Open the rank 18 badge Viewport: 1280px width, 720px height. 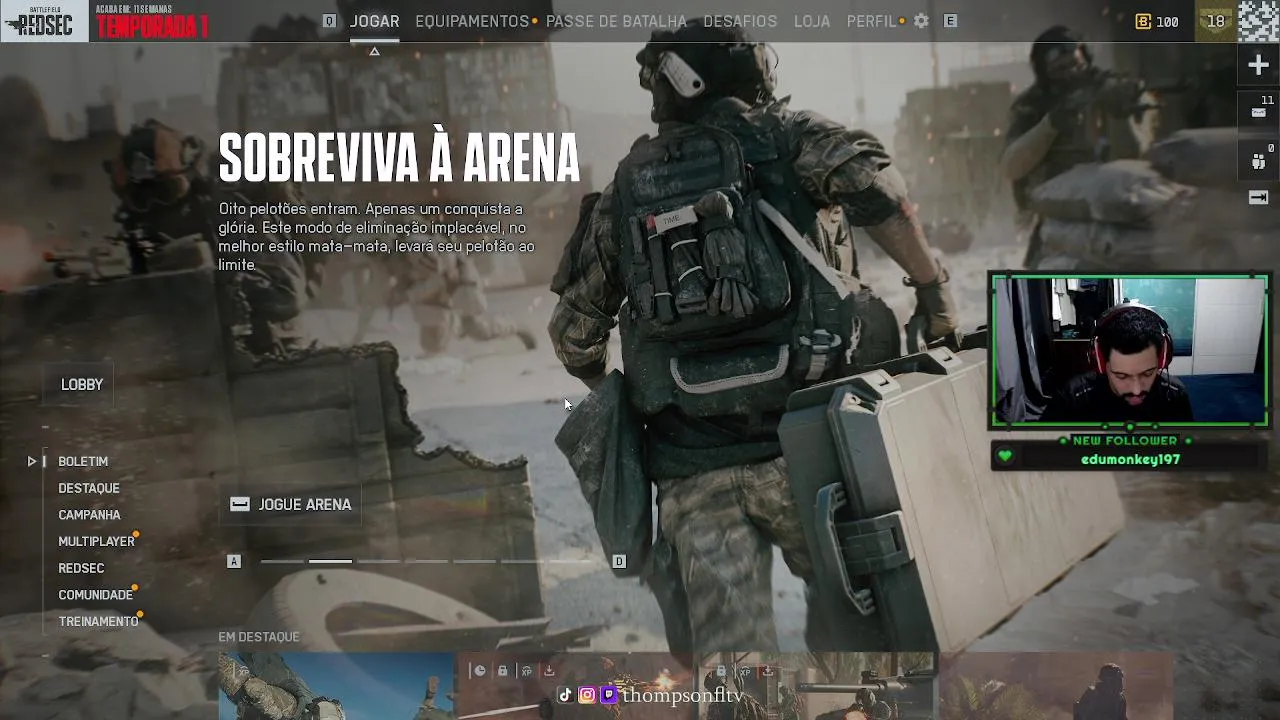click(x=1216, y=21)
